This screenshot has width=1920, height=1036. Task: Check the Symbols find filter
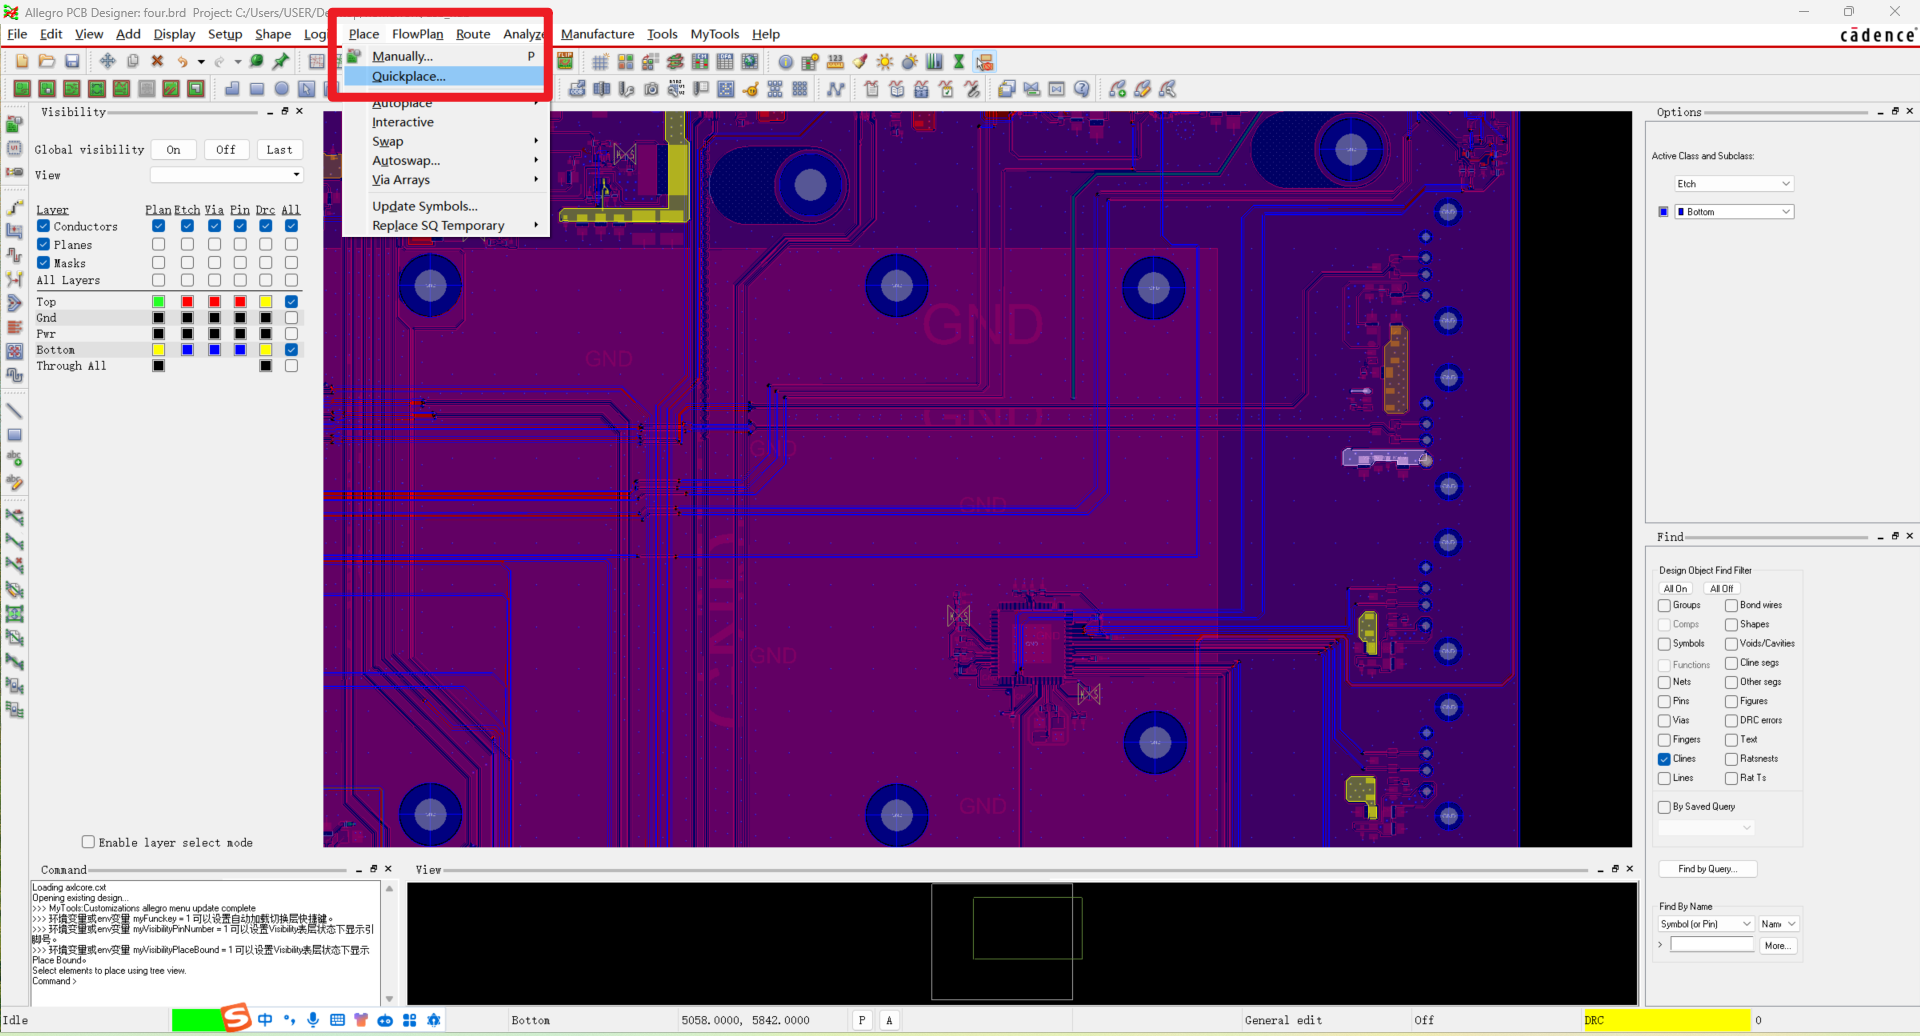[x=1665, y=644]
